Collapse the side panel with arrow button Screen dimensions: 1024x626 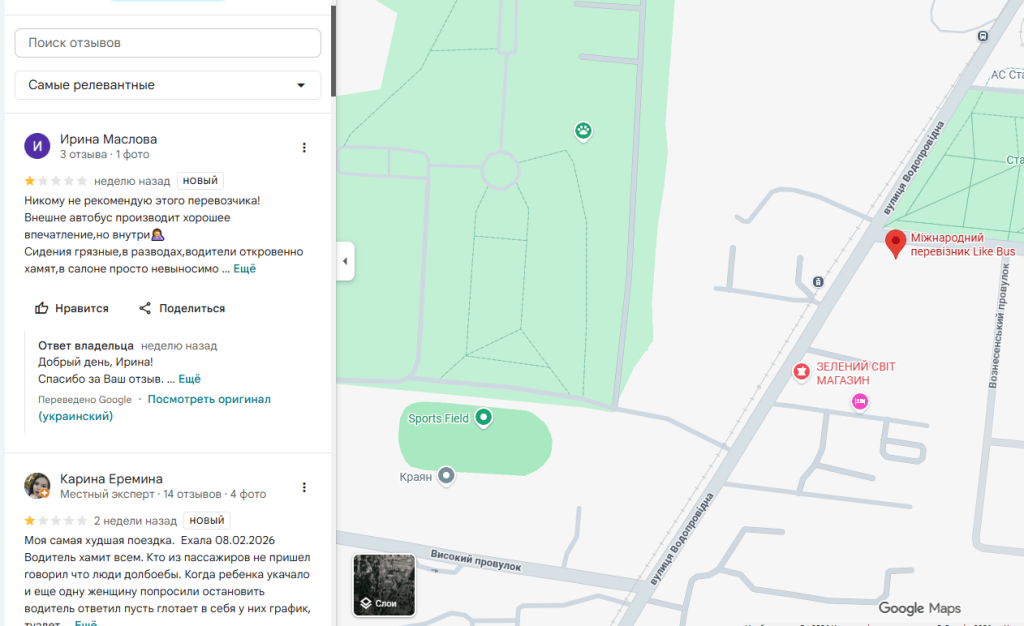coord(345,261)
